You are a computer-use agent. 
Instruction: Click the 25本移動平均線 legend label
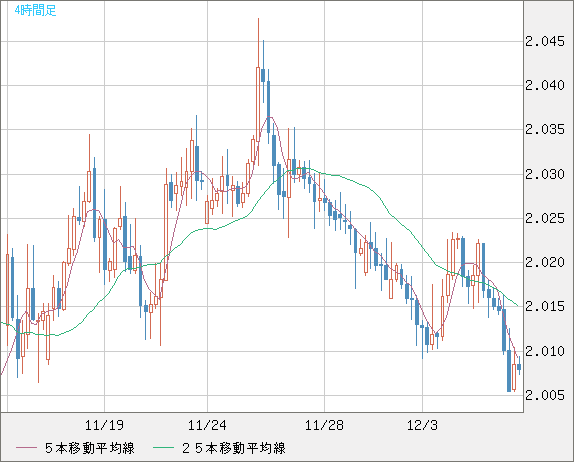234,448
